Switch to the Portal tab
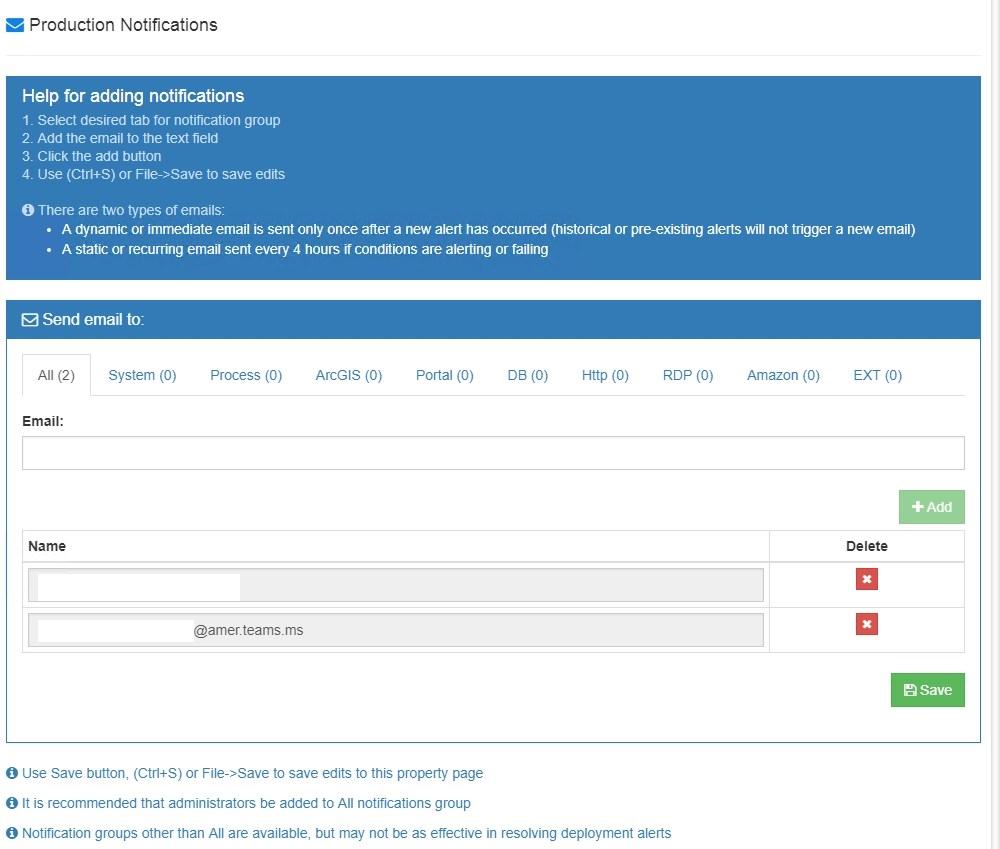The width and height of the screenshot is (1000, 849). point(444,374)
